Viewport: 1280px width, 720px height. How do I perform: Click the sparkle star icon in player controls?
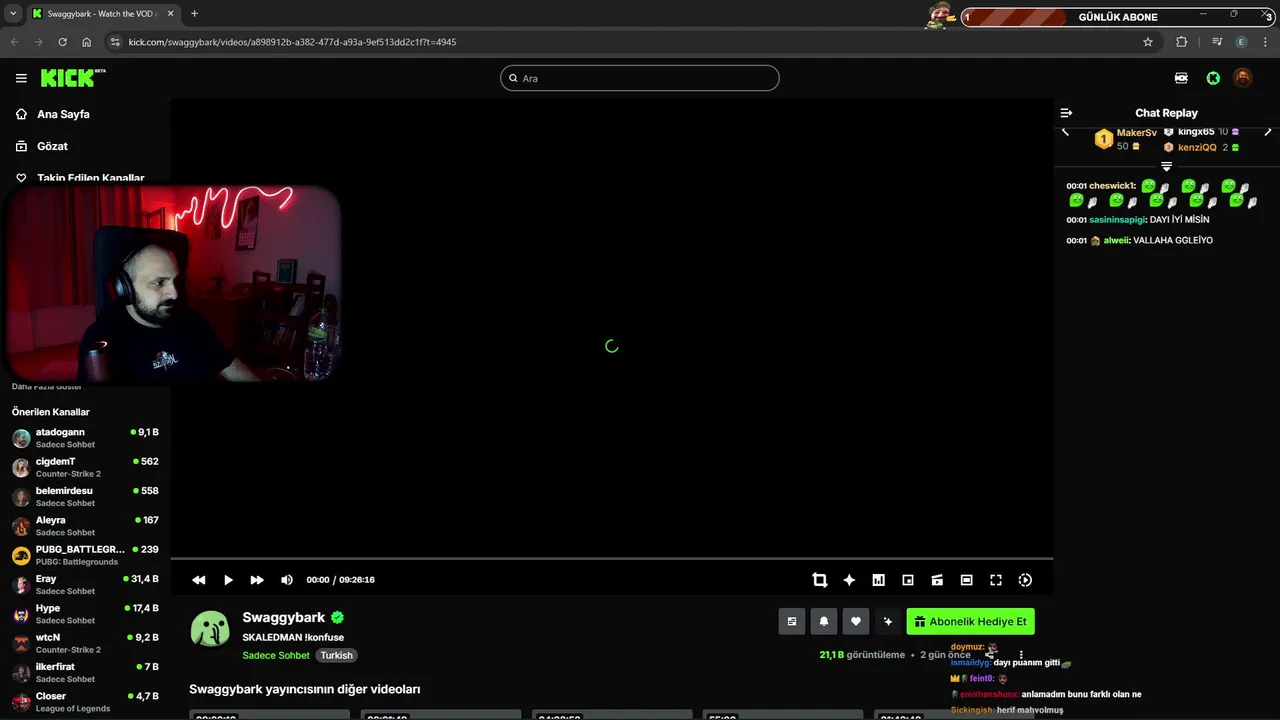[849, 580]
